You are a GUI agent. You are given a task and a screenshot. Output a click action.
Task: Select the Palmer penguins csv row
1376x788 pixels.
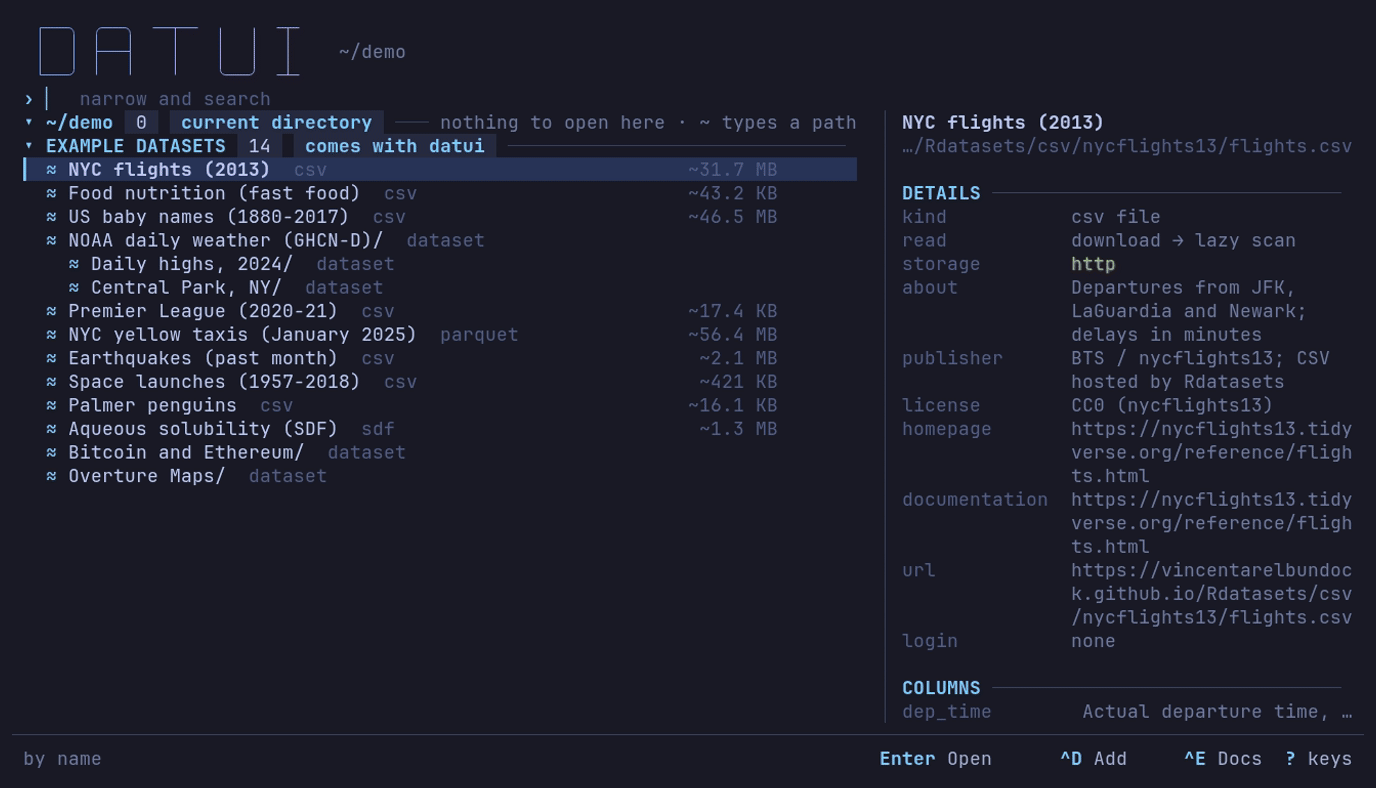coord(440,405)
